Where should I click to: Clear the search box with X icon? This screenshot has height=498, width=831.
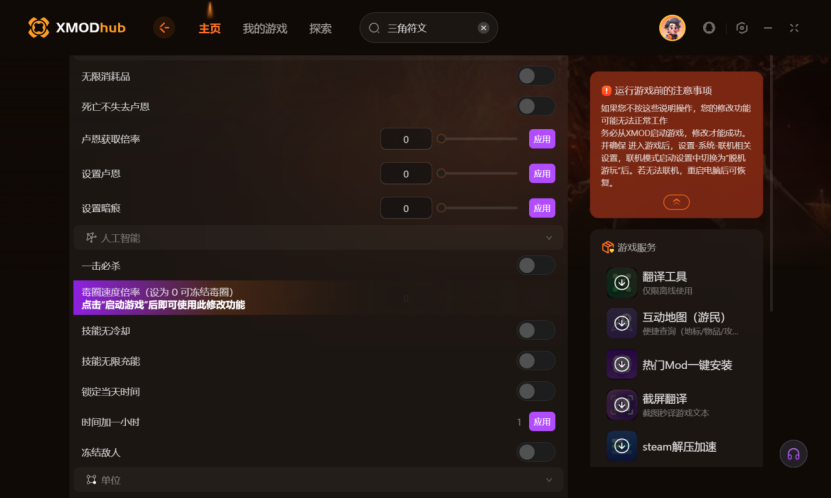point(483,28)
